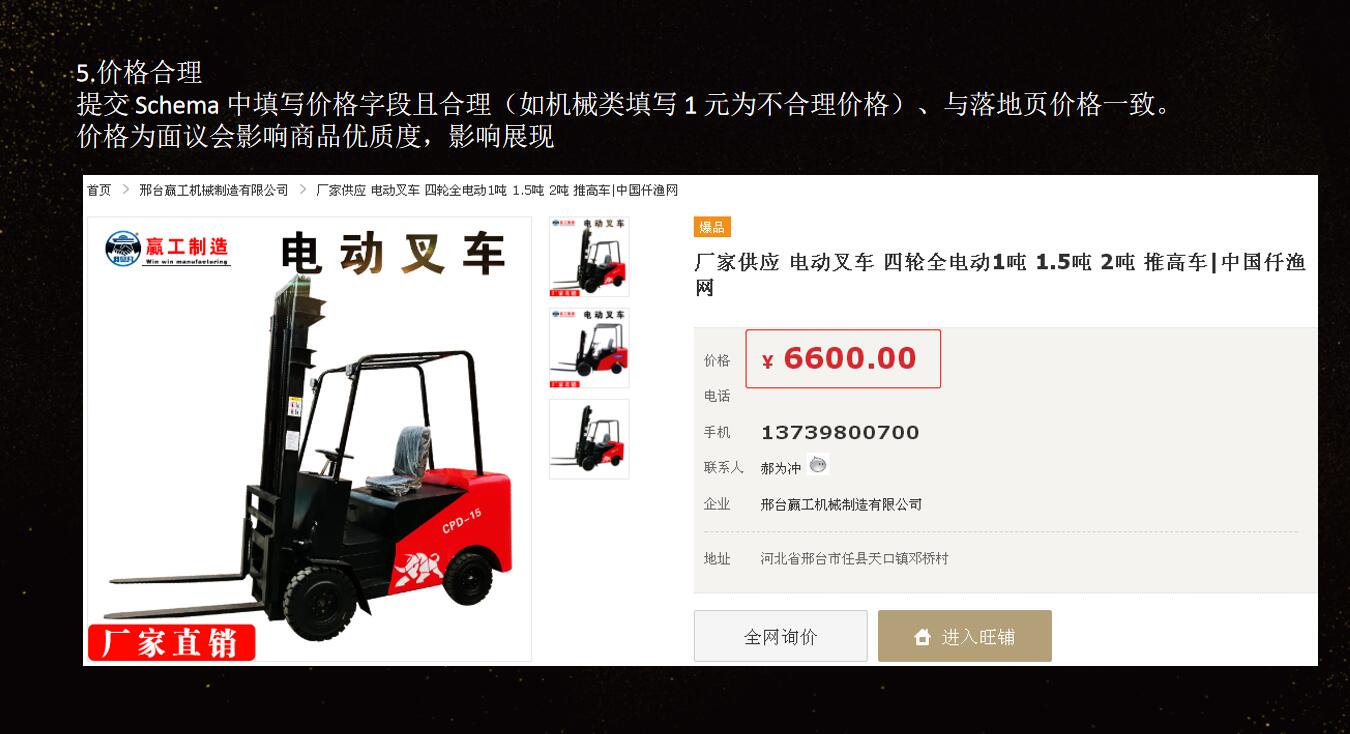Viewport: 1350px width, 734px height.
Task: Select the third forklift thumbnail
Action: click(x=589, y=439)
